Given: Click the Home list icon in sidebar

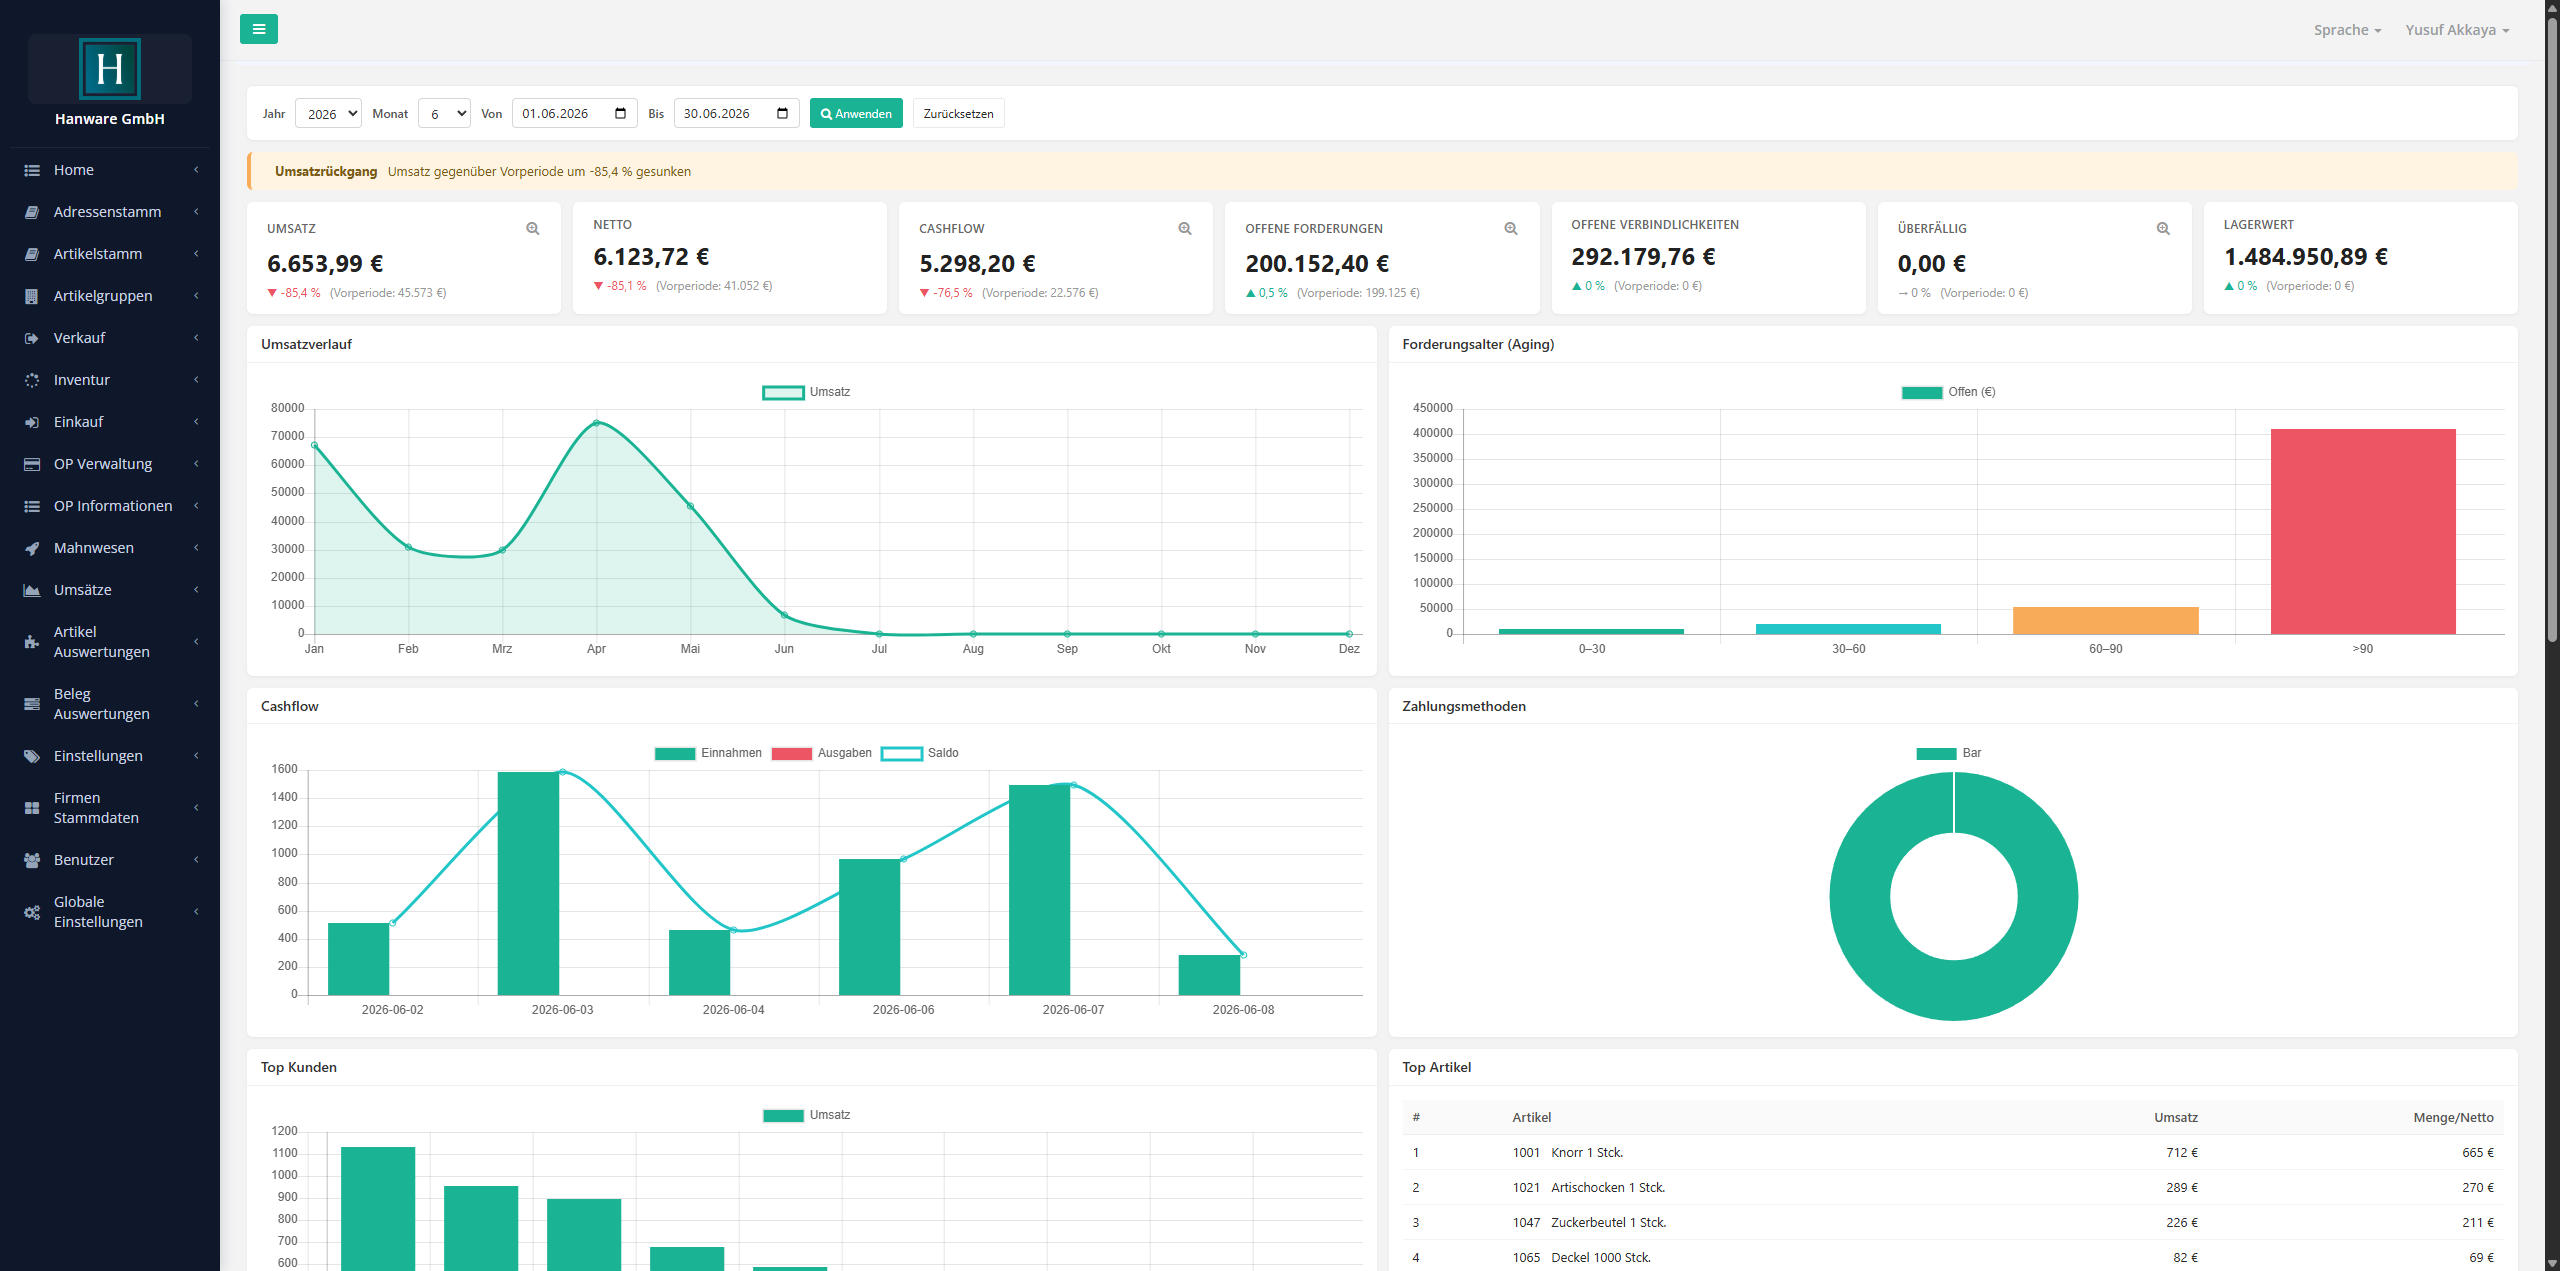Looking at the screenshot, I should point(32,170).
